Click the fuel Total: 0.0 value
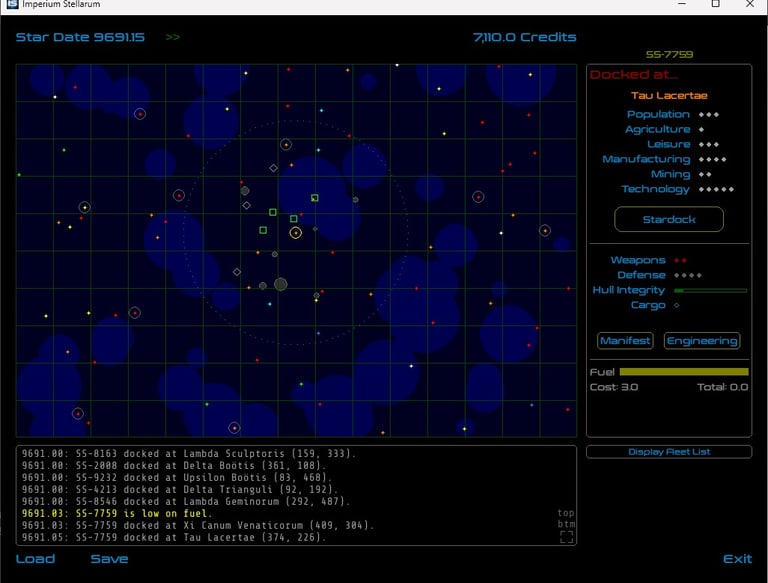The height and width of the screenshot is (583, 768). pos(722,387)
